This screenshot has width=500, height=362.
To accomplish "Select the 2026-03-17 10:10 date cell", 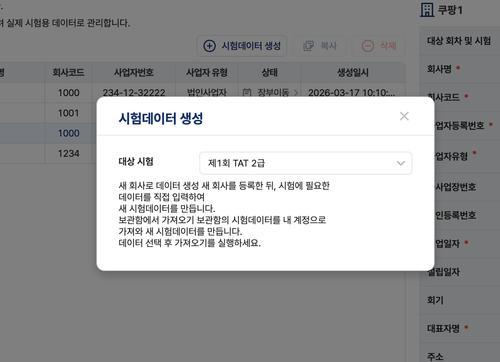I will click(352, 92).
